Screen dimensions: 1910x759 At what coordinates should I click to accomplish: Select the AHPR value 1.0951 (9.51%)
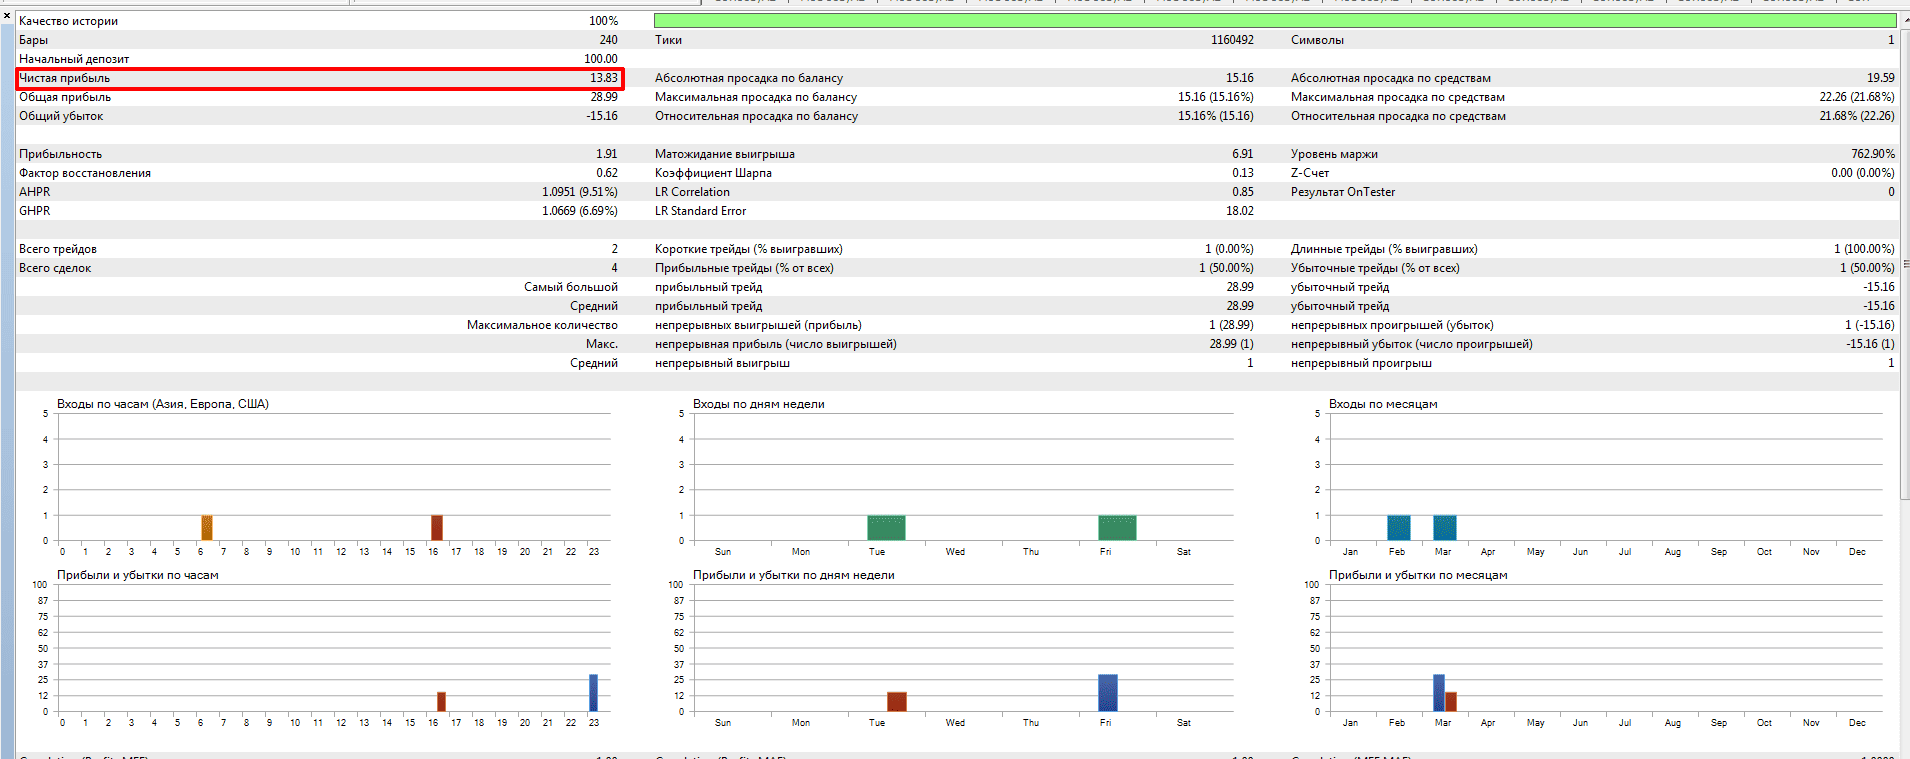click(x=580, y=192)
